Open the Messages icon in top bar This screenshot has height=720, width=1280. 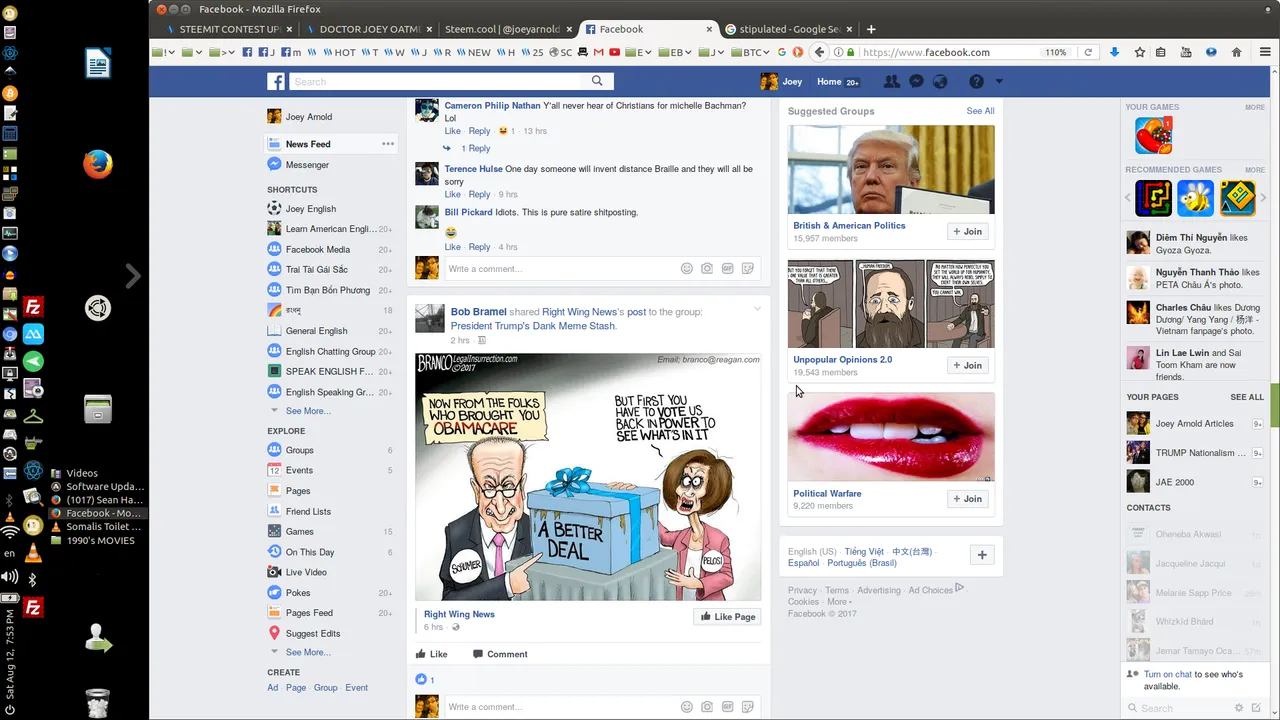[x=916, y=81]
